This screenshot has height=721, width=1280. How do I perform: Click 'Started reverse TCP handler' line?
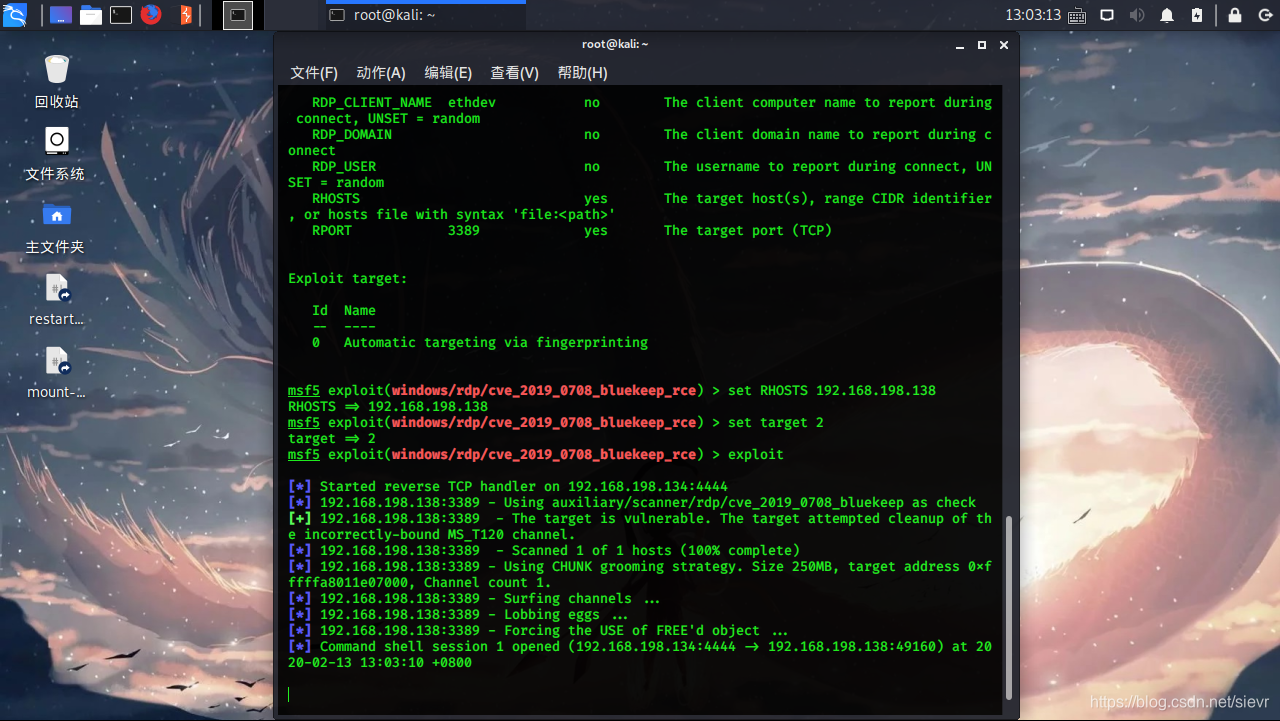[508, 486]
